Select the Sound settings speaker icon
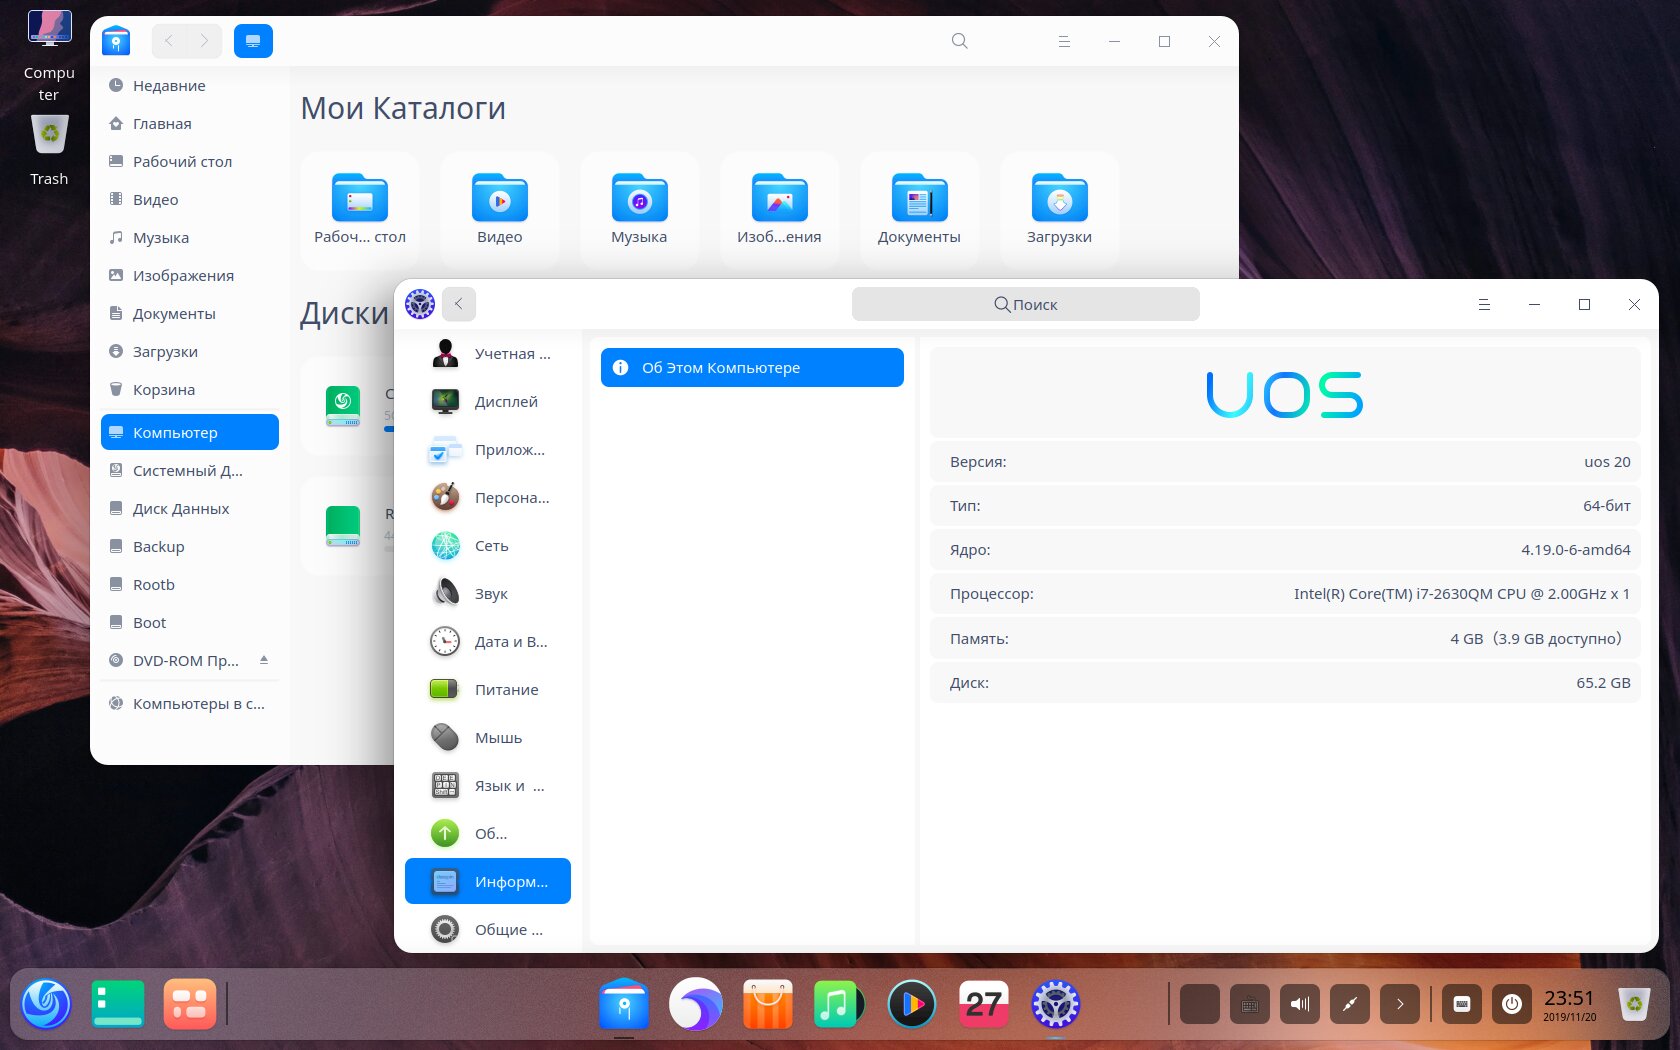 [445, 593]
